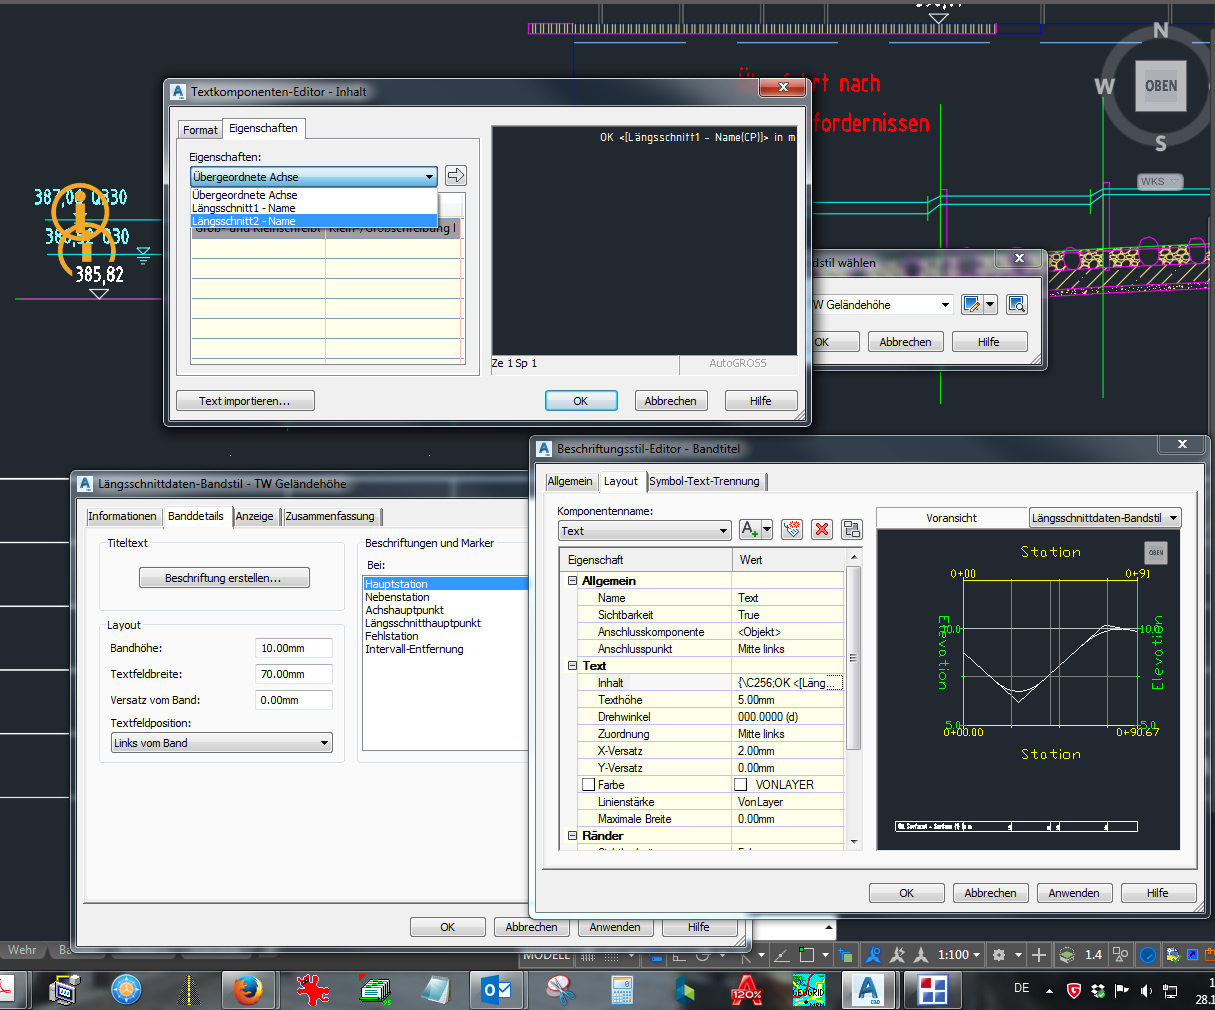Open the Komponentenname dropdown showing Text

click(644, 531)
